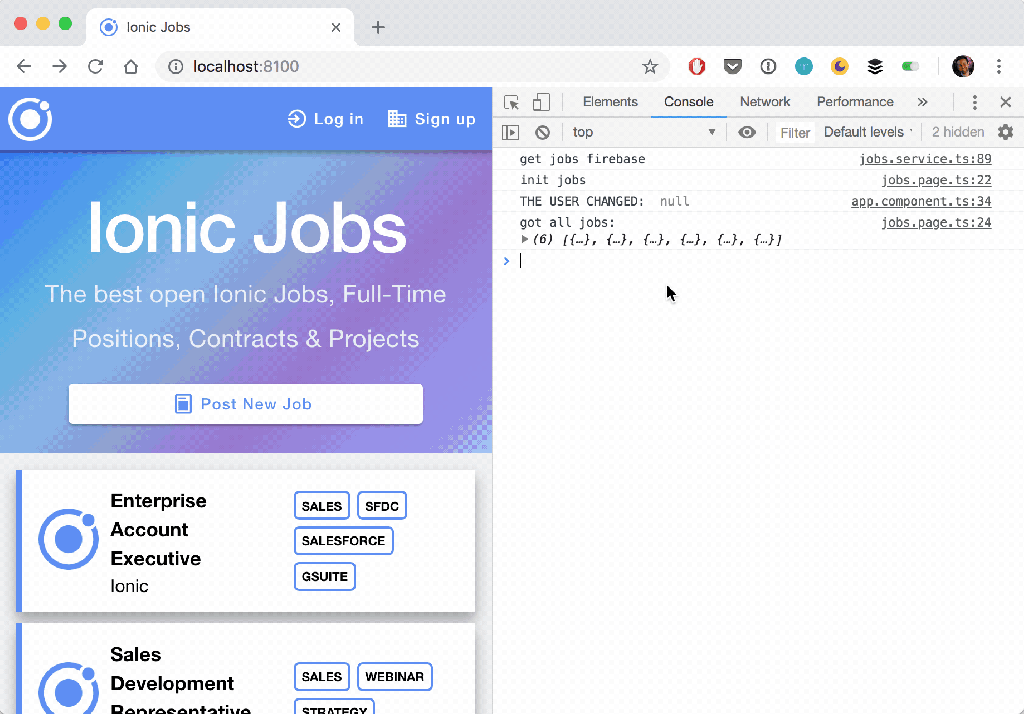Open source link app.component.ts:34
Image resolution: width=1024 pixels, height=714 pixels.
tap(921, 201)
